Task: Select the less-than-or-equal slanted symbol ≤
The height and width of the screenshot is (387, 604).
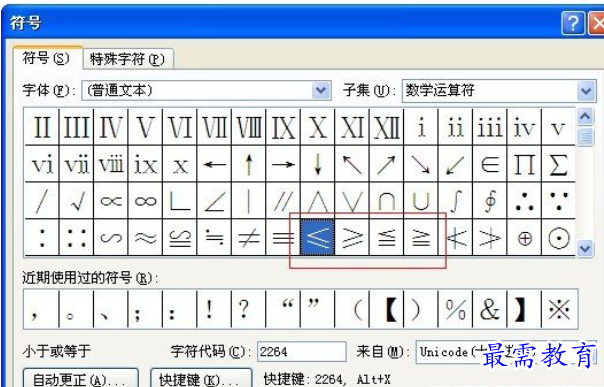Action: point(317,237)
